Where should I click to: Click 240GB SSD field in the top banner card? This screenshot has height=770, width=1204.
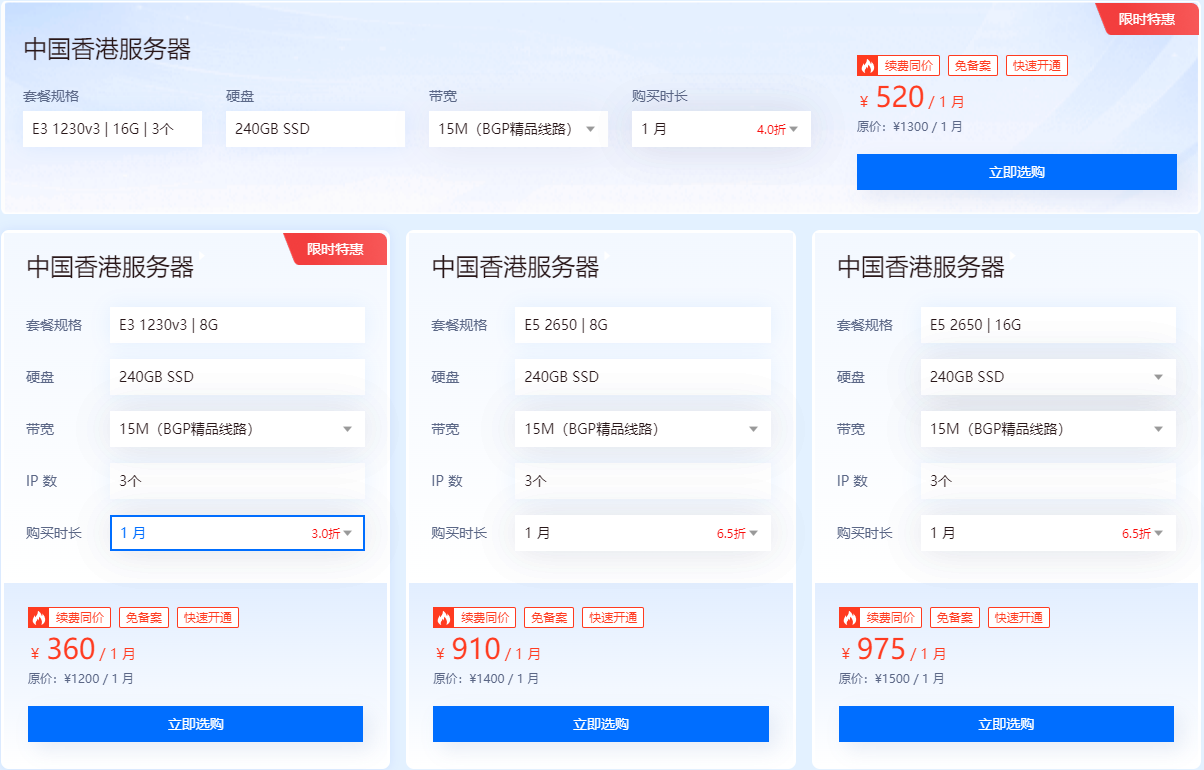315,129
